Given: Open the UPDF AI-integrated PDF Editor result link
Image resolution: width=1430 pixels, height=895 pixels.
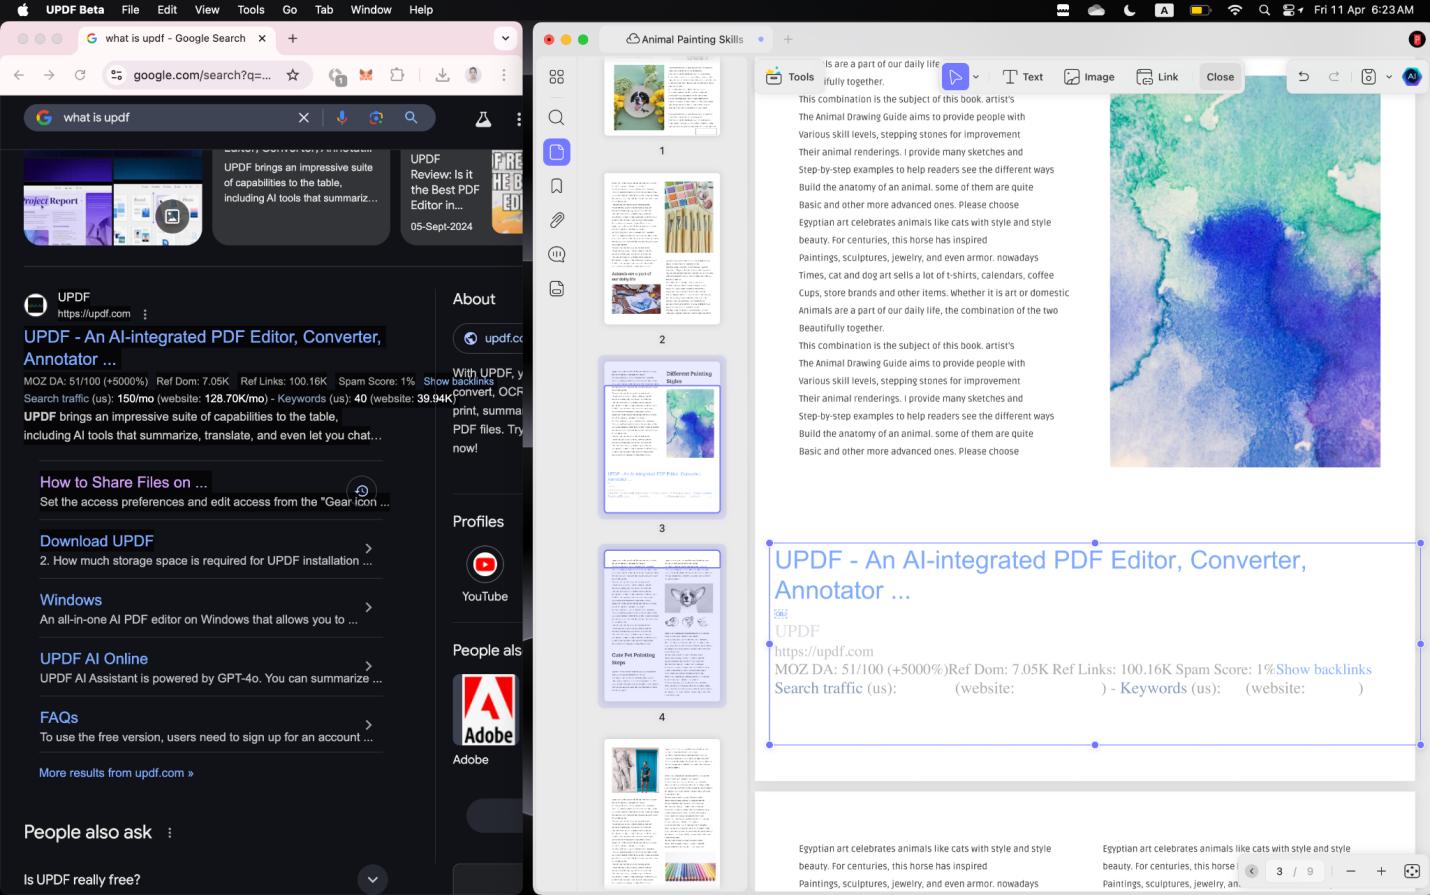Looking at the screenshot, I should (202, 348).
